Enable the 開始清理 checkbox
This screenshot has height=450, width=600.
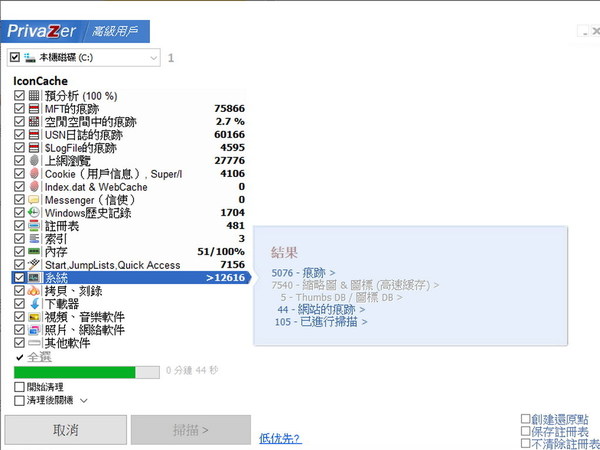pos(19,387)
